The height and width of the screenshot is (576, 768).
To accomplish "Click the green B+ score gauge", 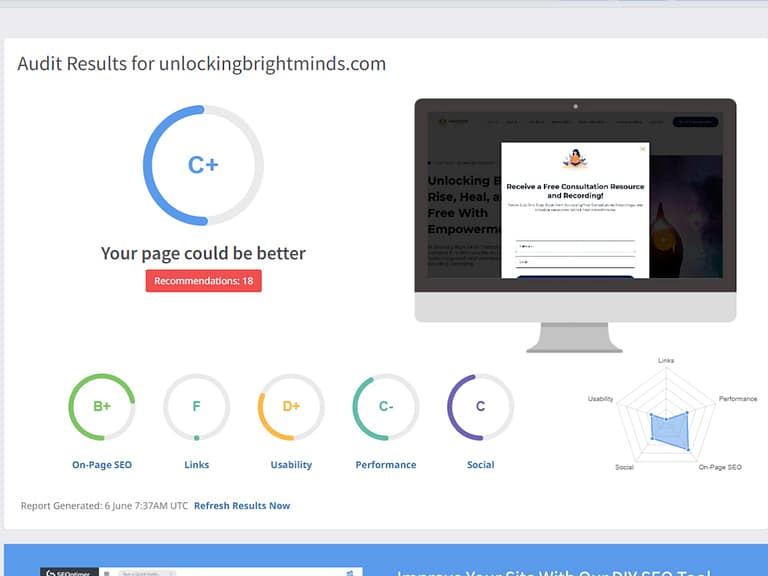I will [x=102, y=406].
